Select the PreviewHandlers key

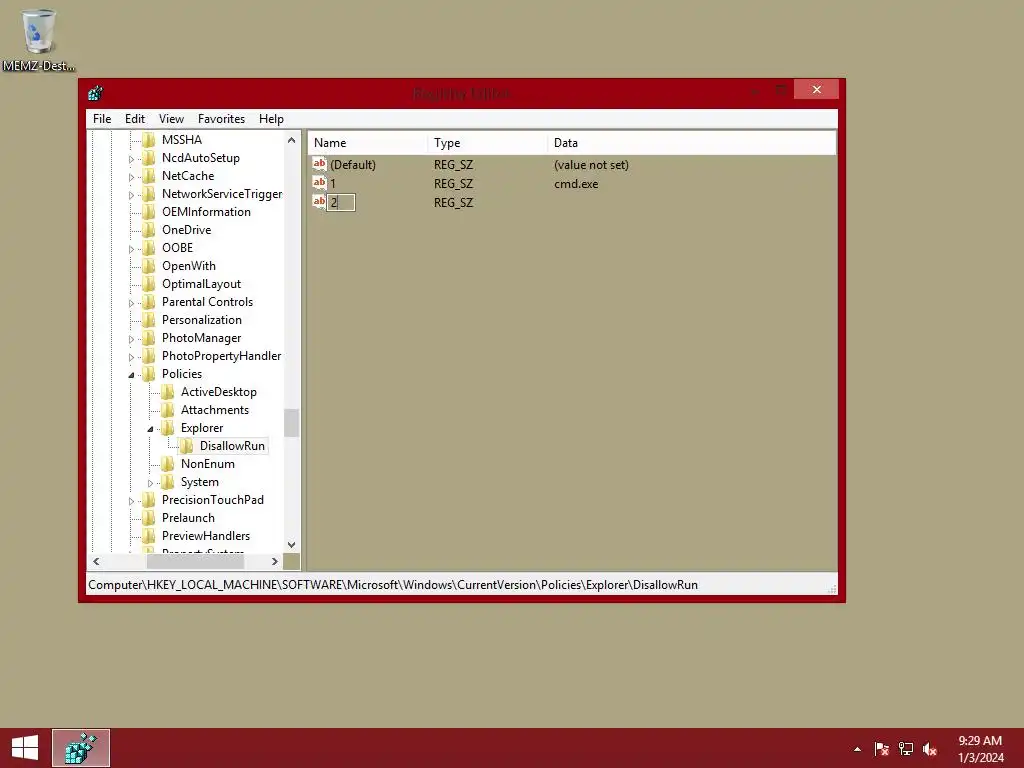pyautogui.click(x=206, y=536)
